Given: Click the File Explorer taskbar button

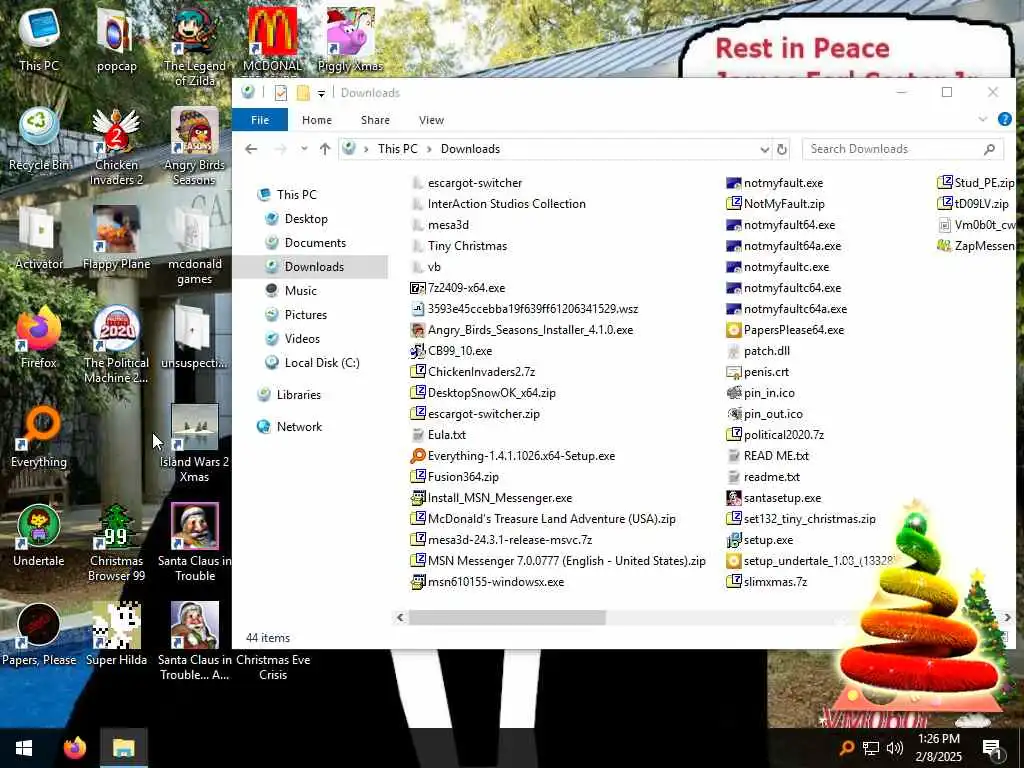Looking at the screenshot, I should [123, 748].
